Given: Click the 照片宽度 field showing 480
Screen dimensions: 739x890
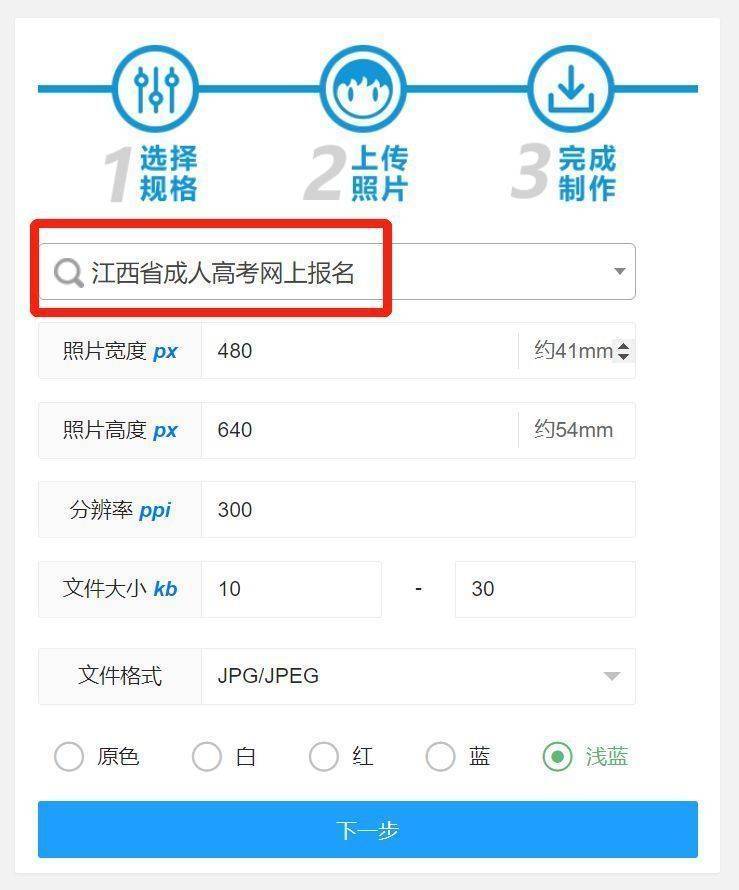Looking at the screenshot, I should (x=360, y=351).
